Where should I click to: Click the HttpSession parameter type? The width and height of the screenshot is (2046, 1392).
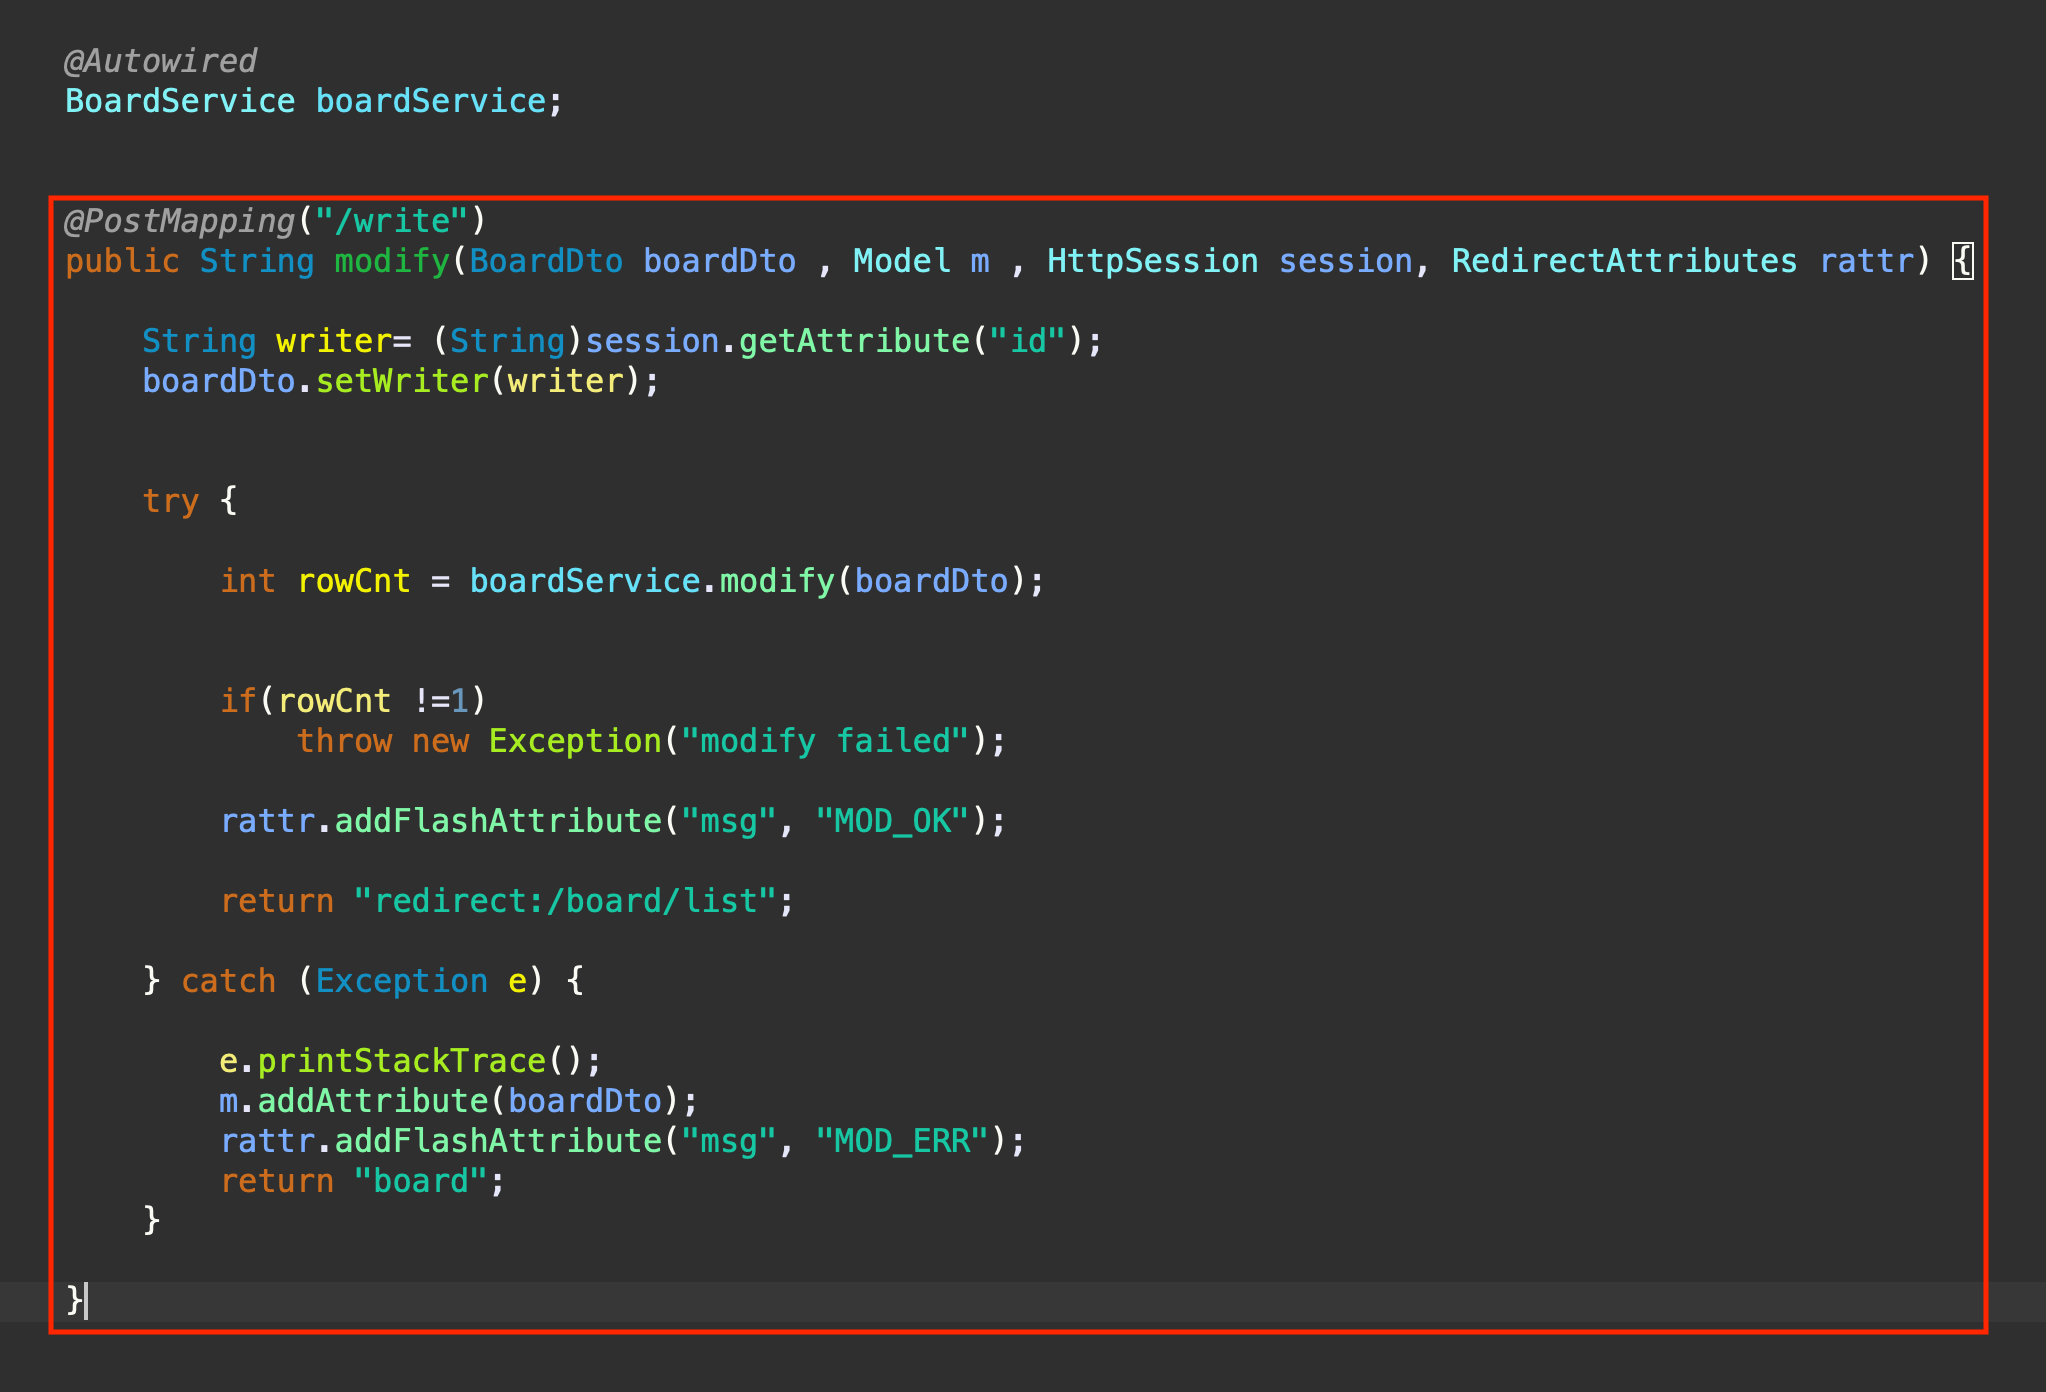click(x=1151, y=261)
